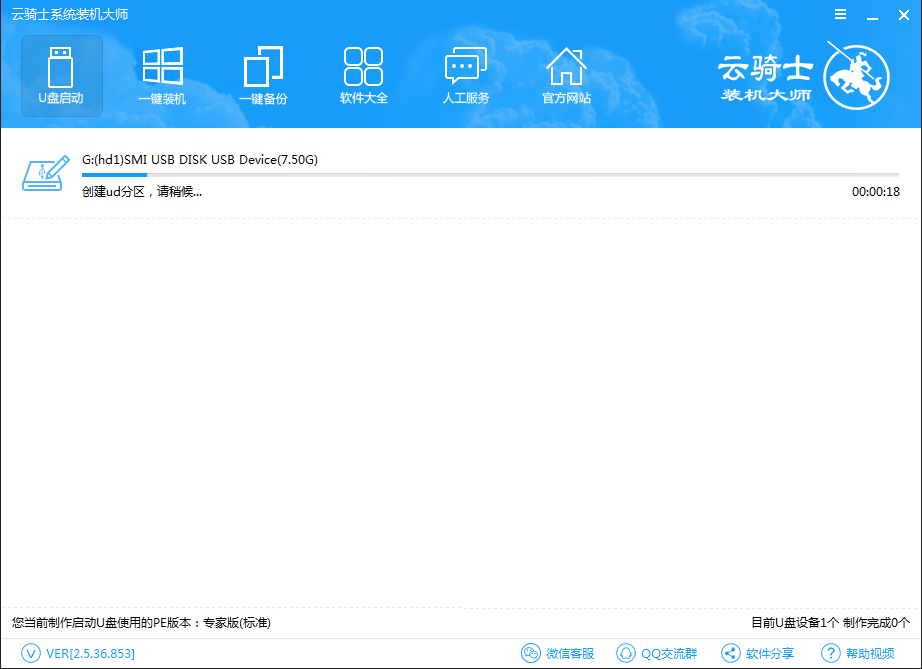
Task: Click the PE版本 专家版 status text
Action: (x=140, y=622)
